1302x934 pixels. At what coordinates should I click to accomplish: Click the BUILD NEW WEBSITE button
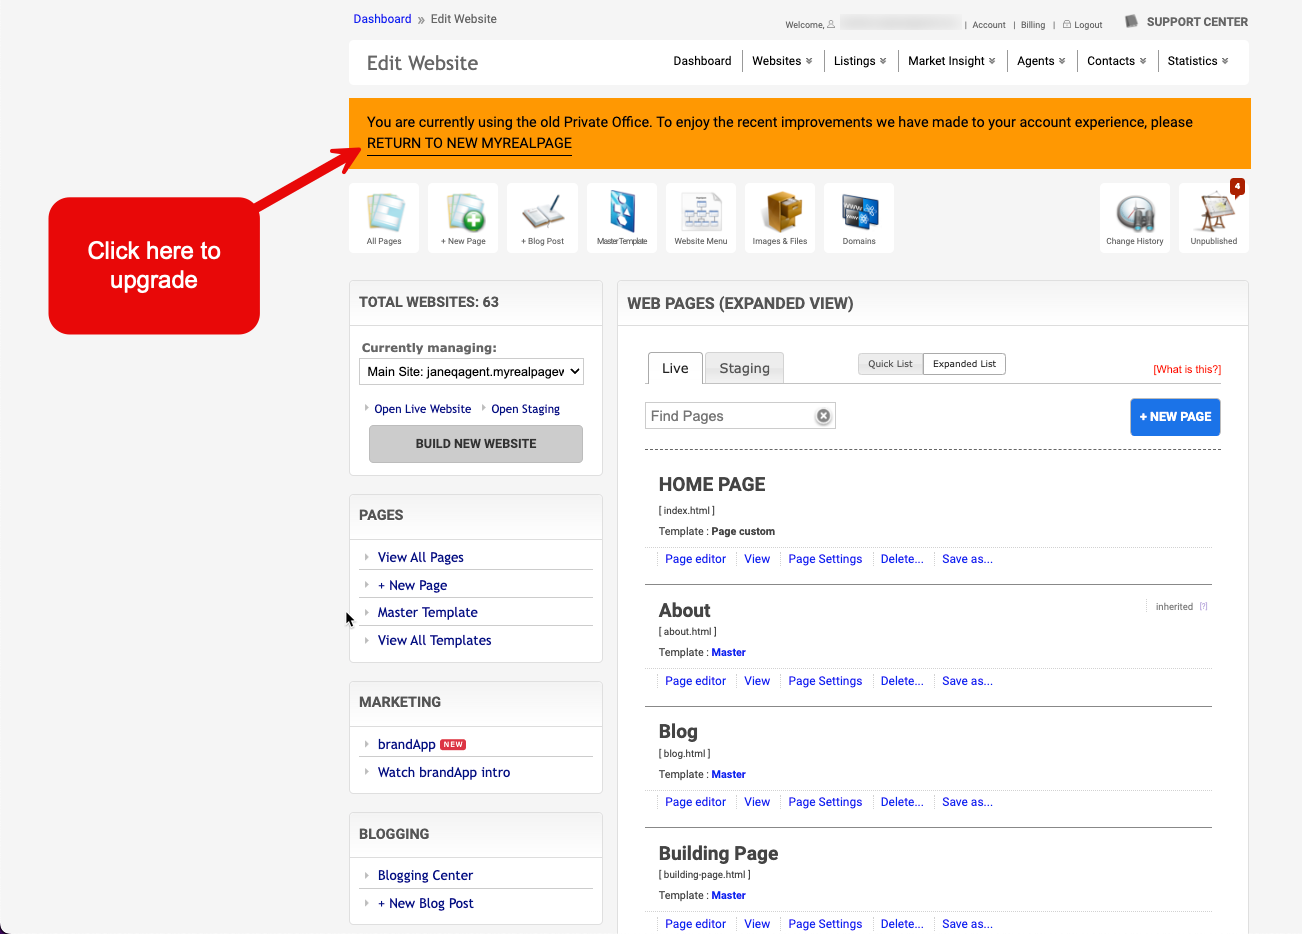pyautogui.click(x=475, y=443)
